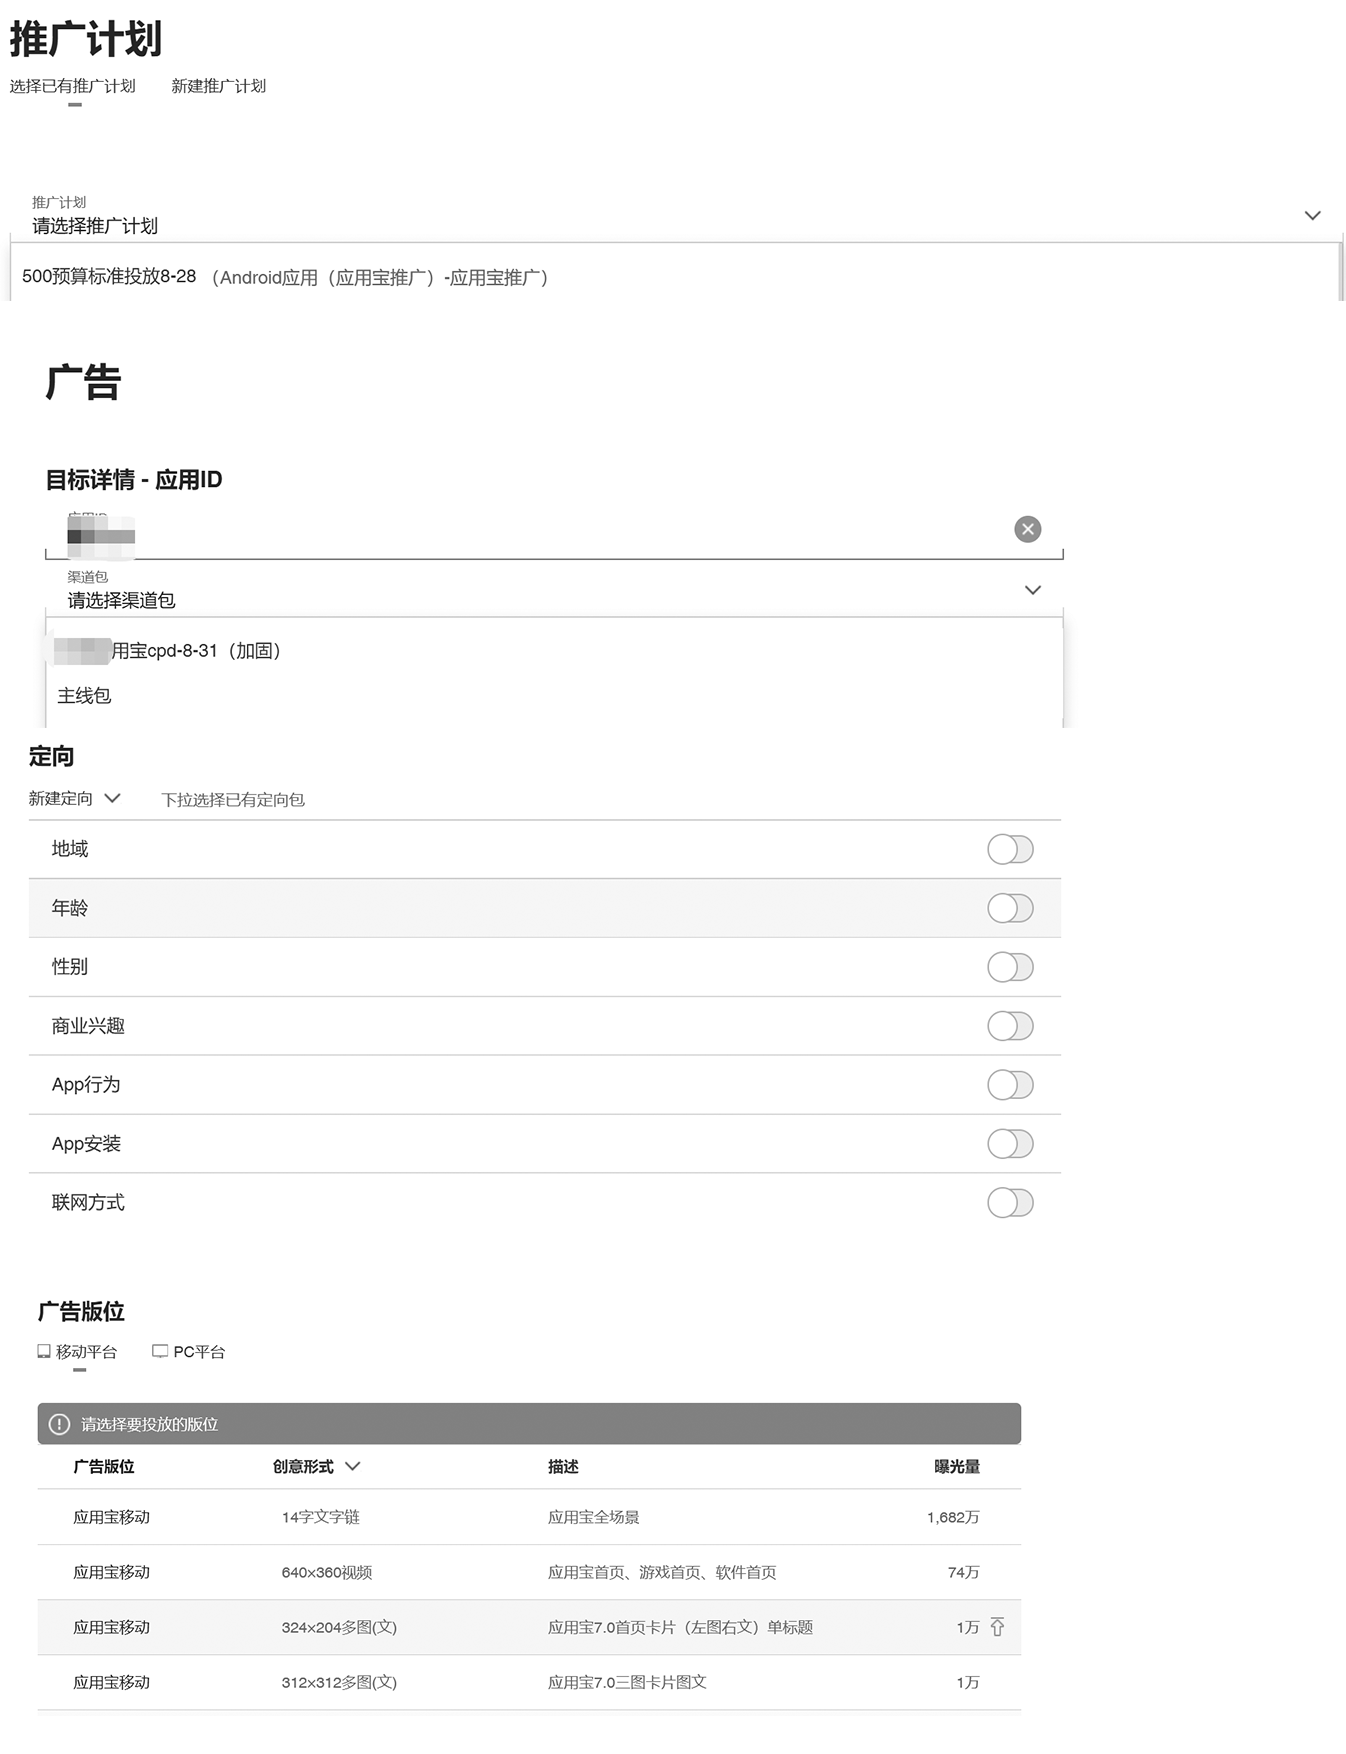Click the monitor icon beside PC平台
This screenshot has width=1346, height=1754.
160,1351
